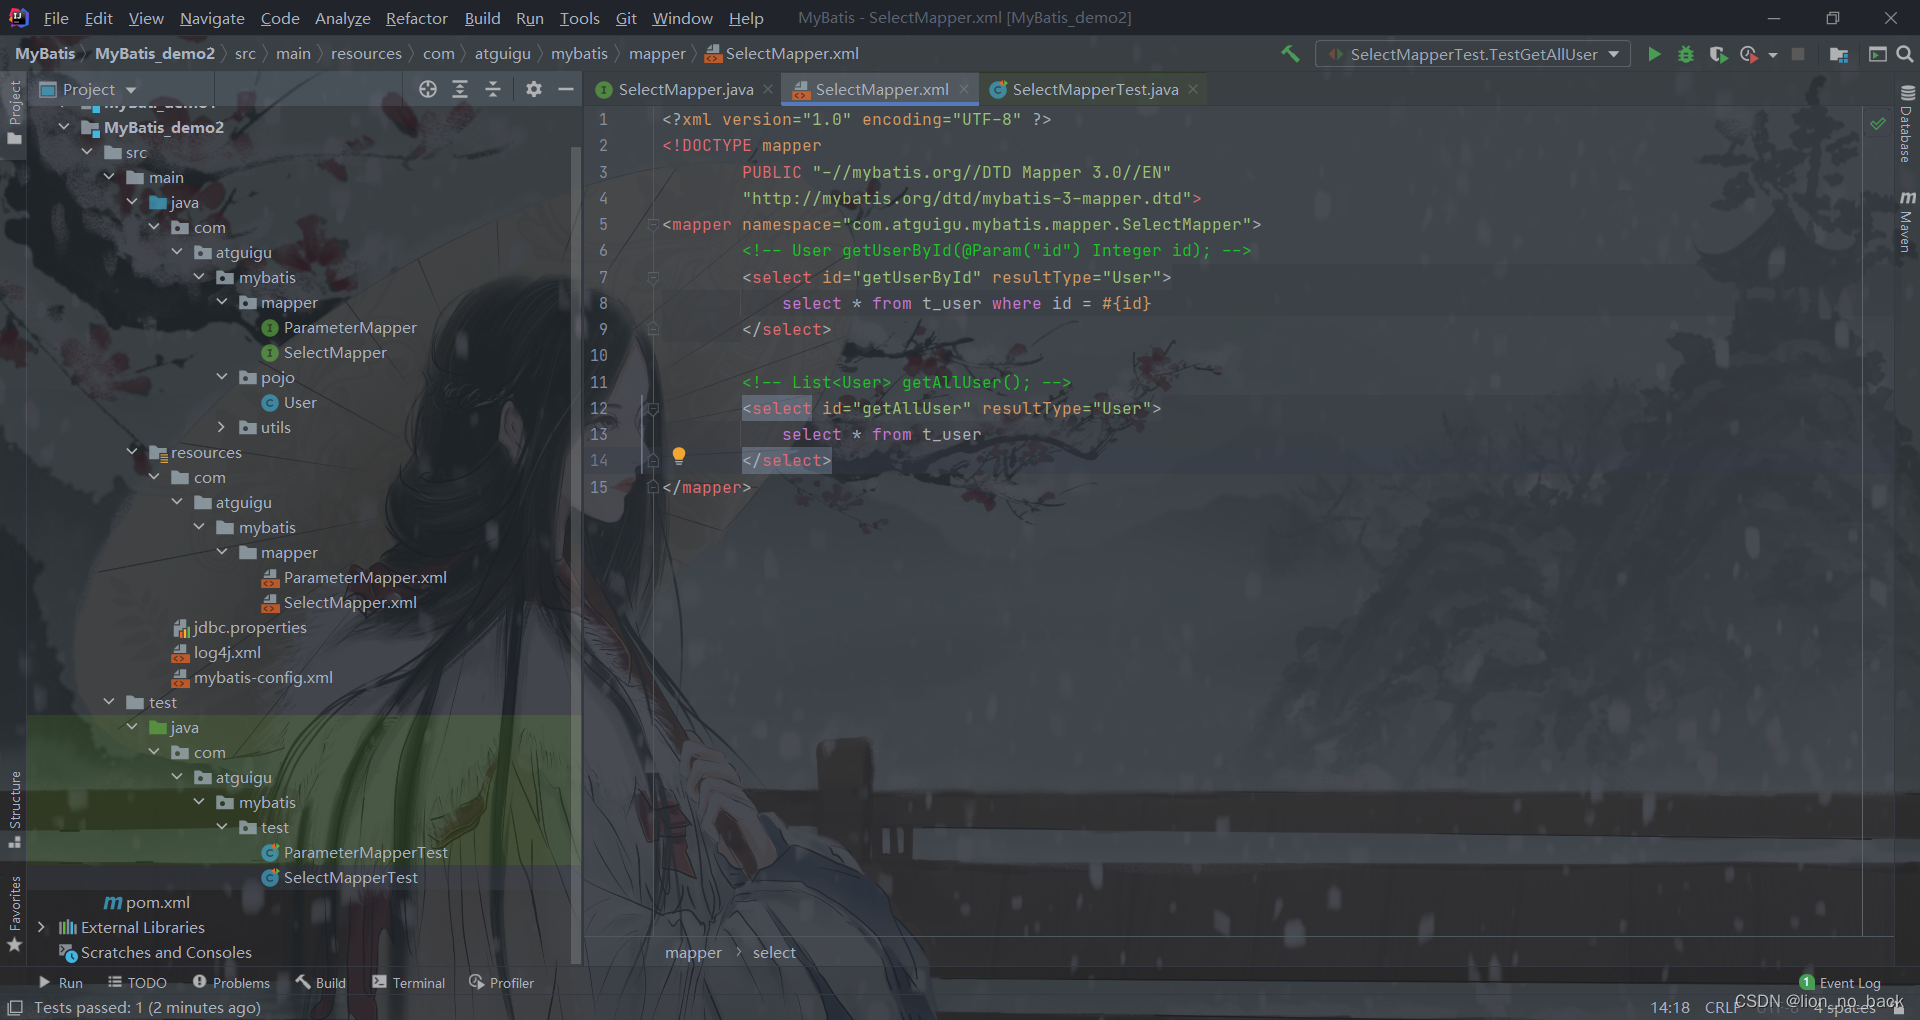This screenshot has width=1920, height=1020.
Task: Click the Expand All icon in the Project panel
Action: (x=460, y=89)
